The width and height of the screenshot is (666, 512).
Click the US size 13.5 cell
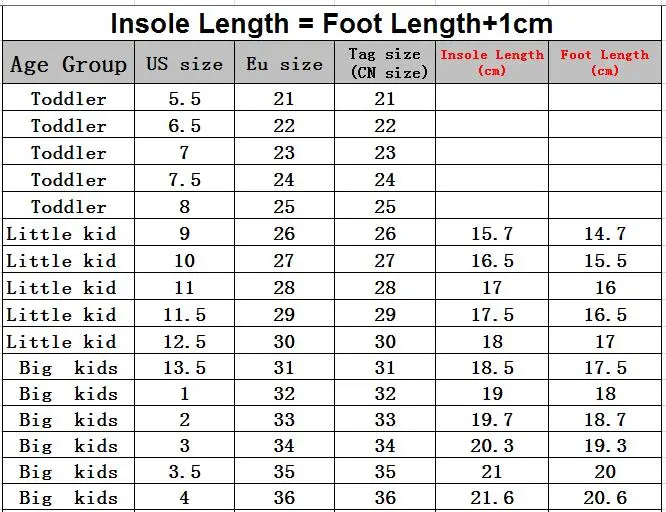point(184,367)
